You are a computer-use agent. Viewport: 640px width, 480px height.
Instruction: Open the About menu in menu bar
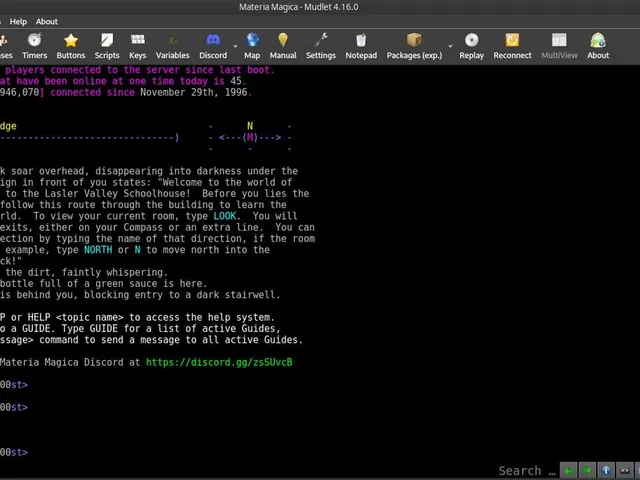coord(47,22)
